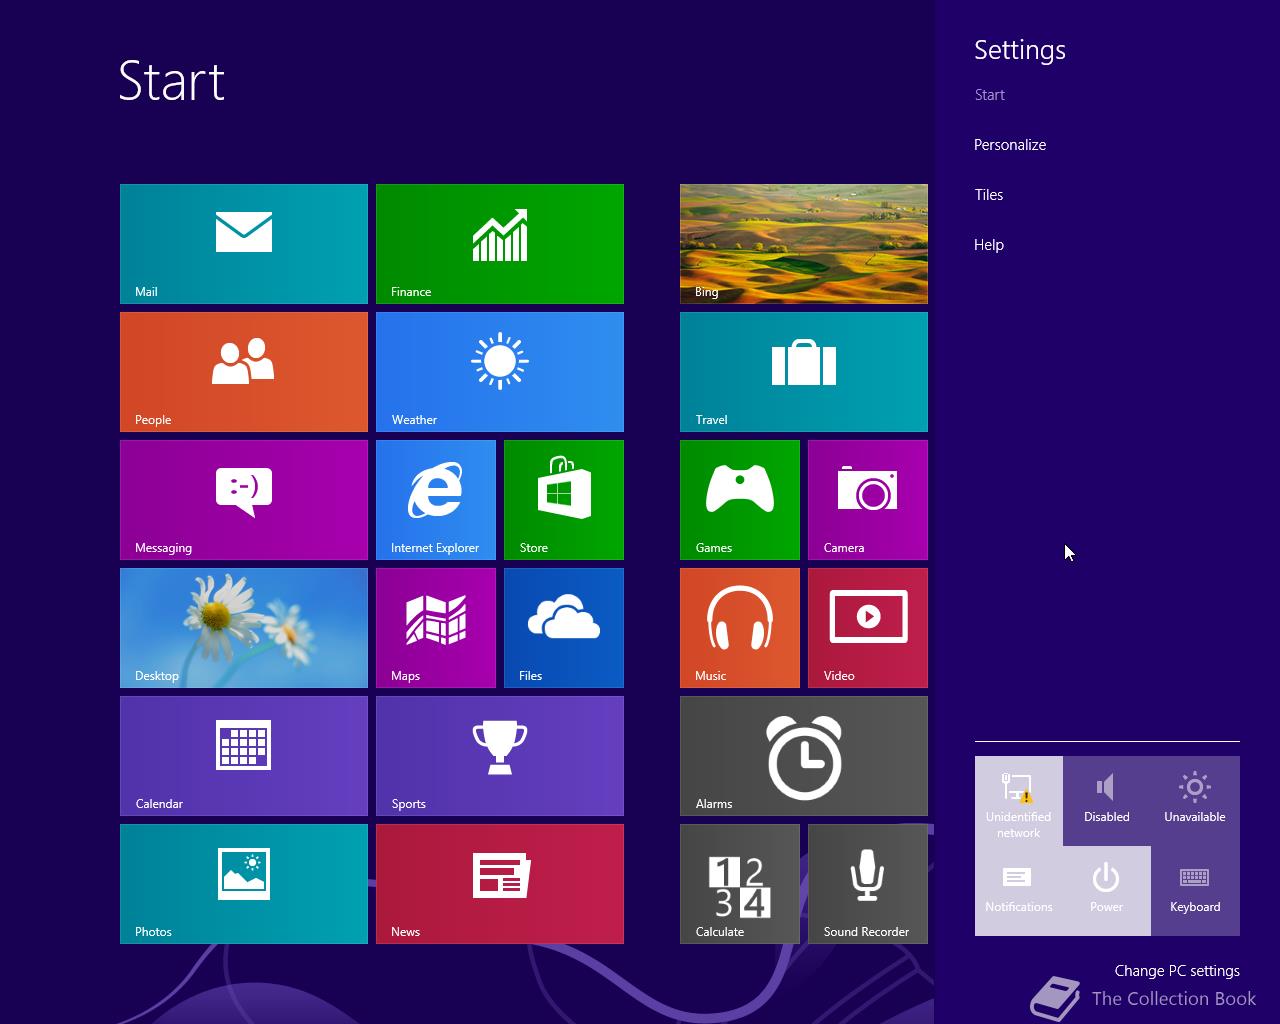This screenshot has width=1280, height=1024.
Task: Open the Messaging tile
Action: [x=244, y=500]
